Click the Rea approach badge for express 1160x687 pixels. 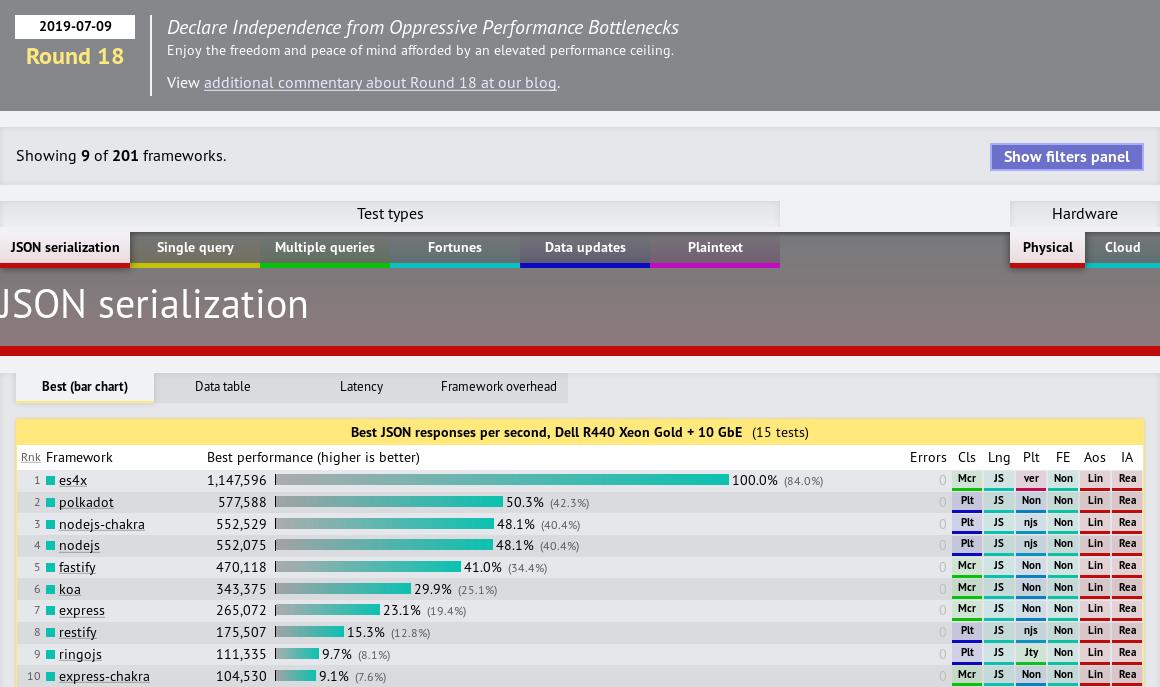[x=1127, y=610]
